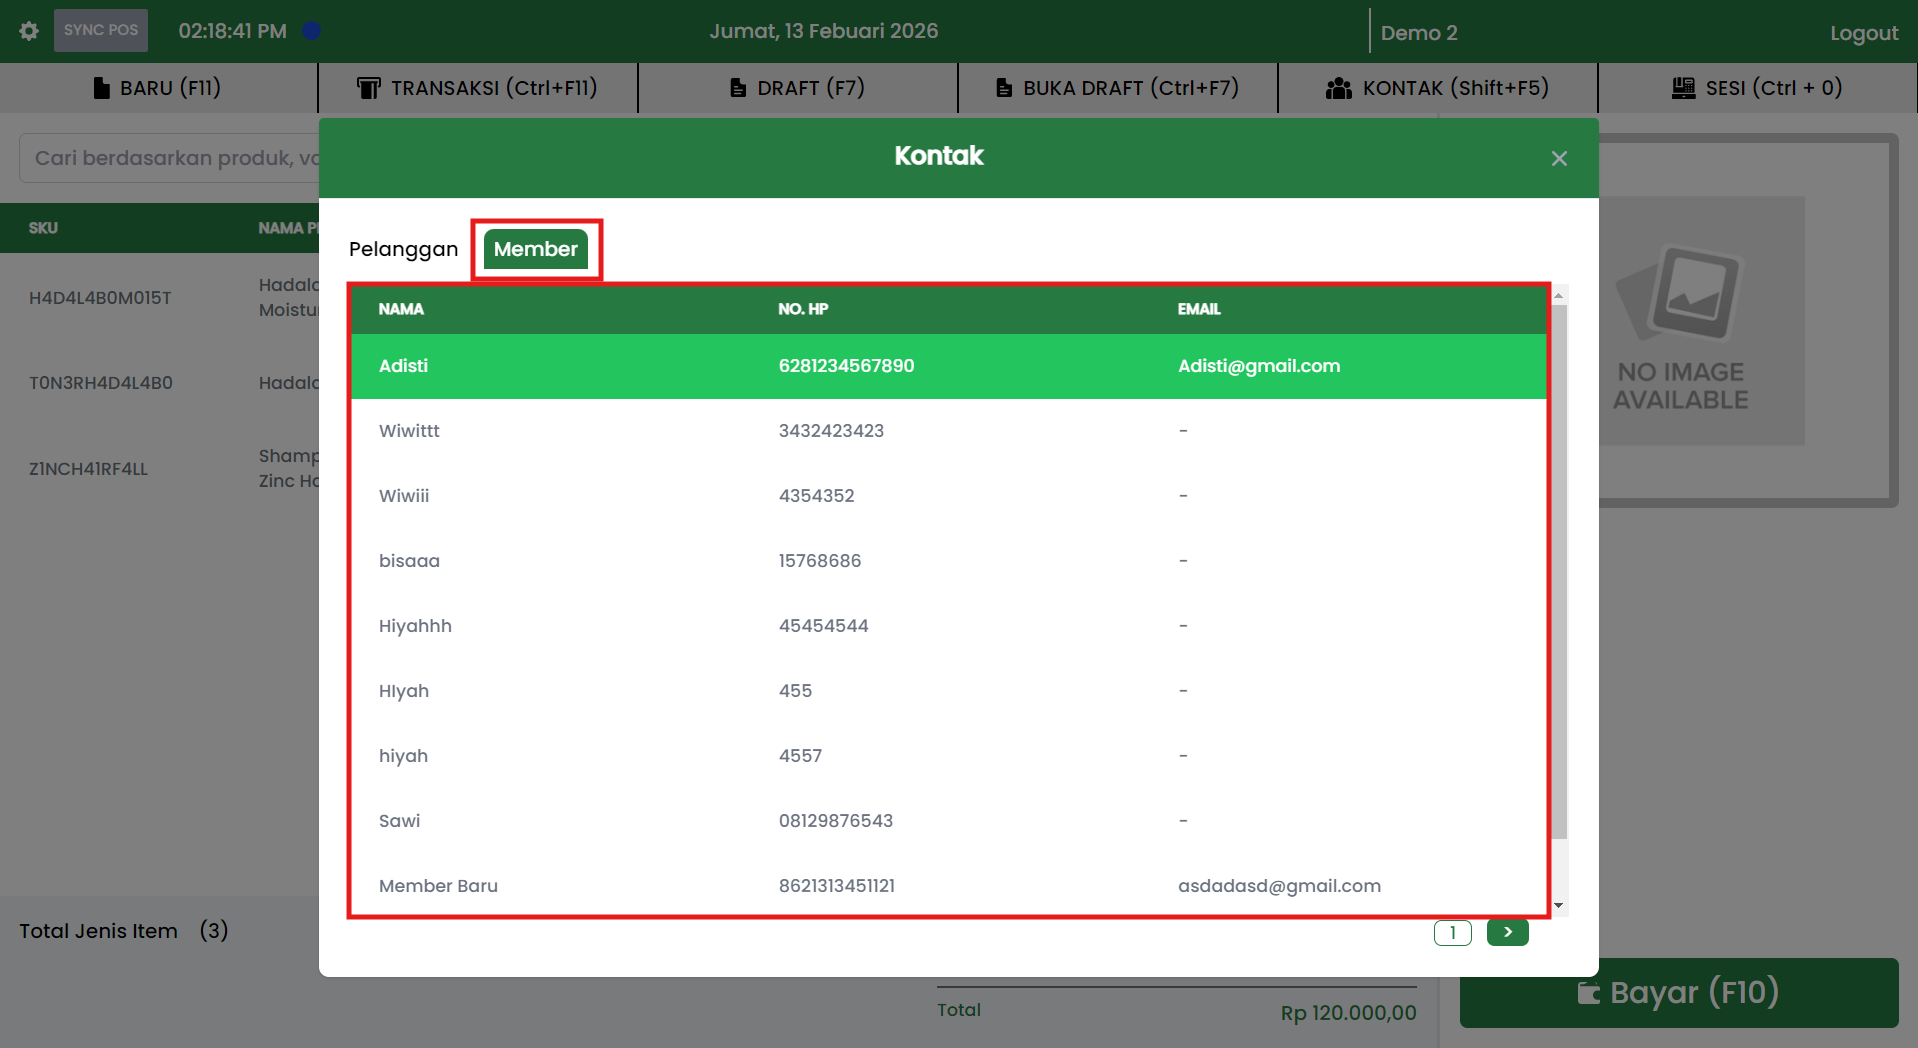Viewport: 1918px width, 1048px height.
Task: Click the Logout link
Action: 1863,33
